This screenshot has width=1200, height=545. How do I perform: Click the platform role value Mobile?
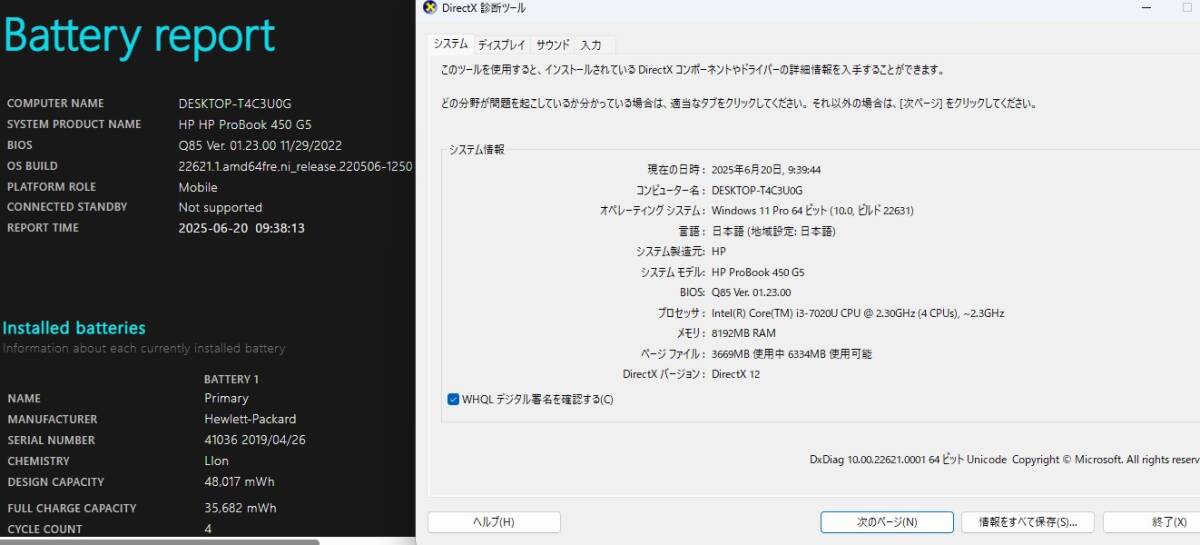coord(198,187)
